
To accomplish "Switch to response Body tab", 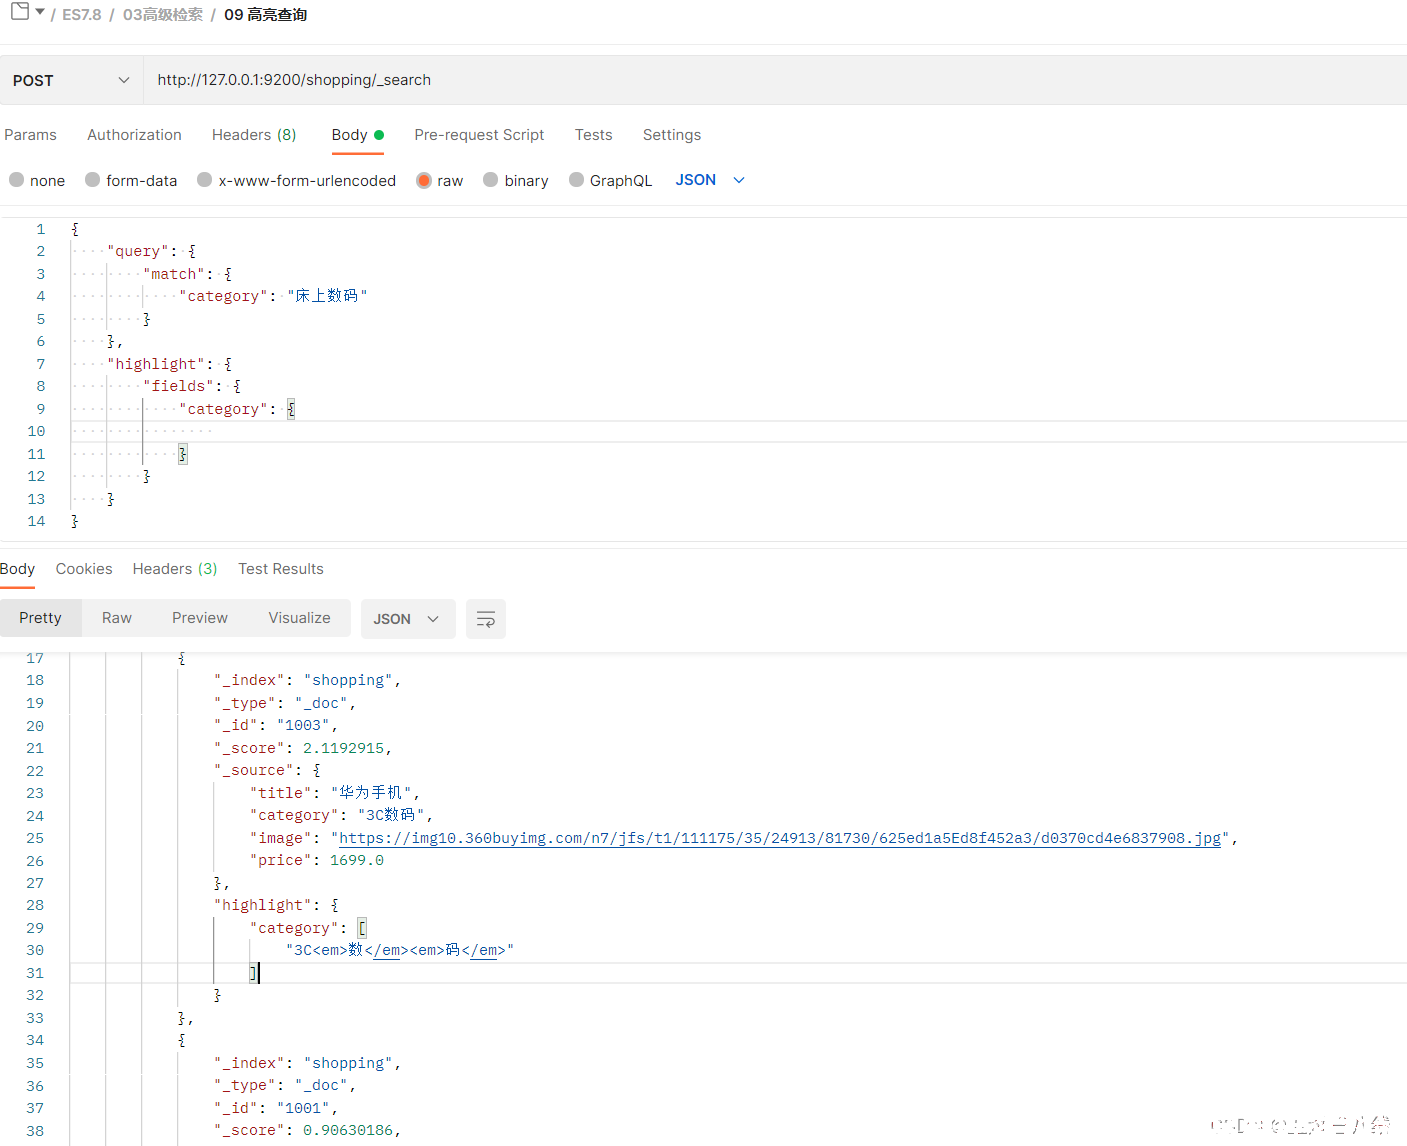I will [x=17, y=569].
